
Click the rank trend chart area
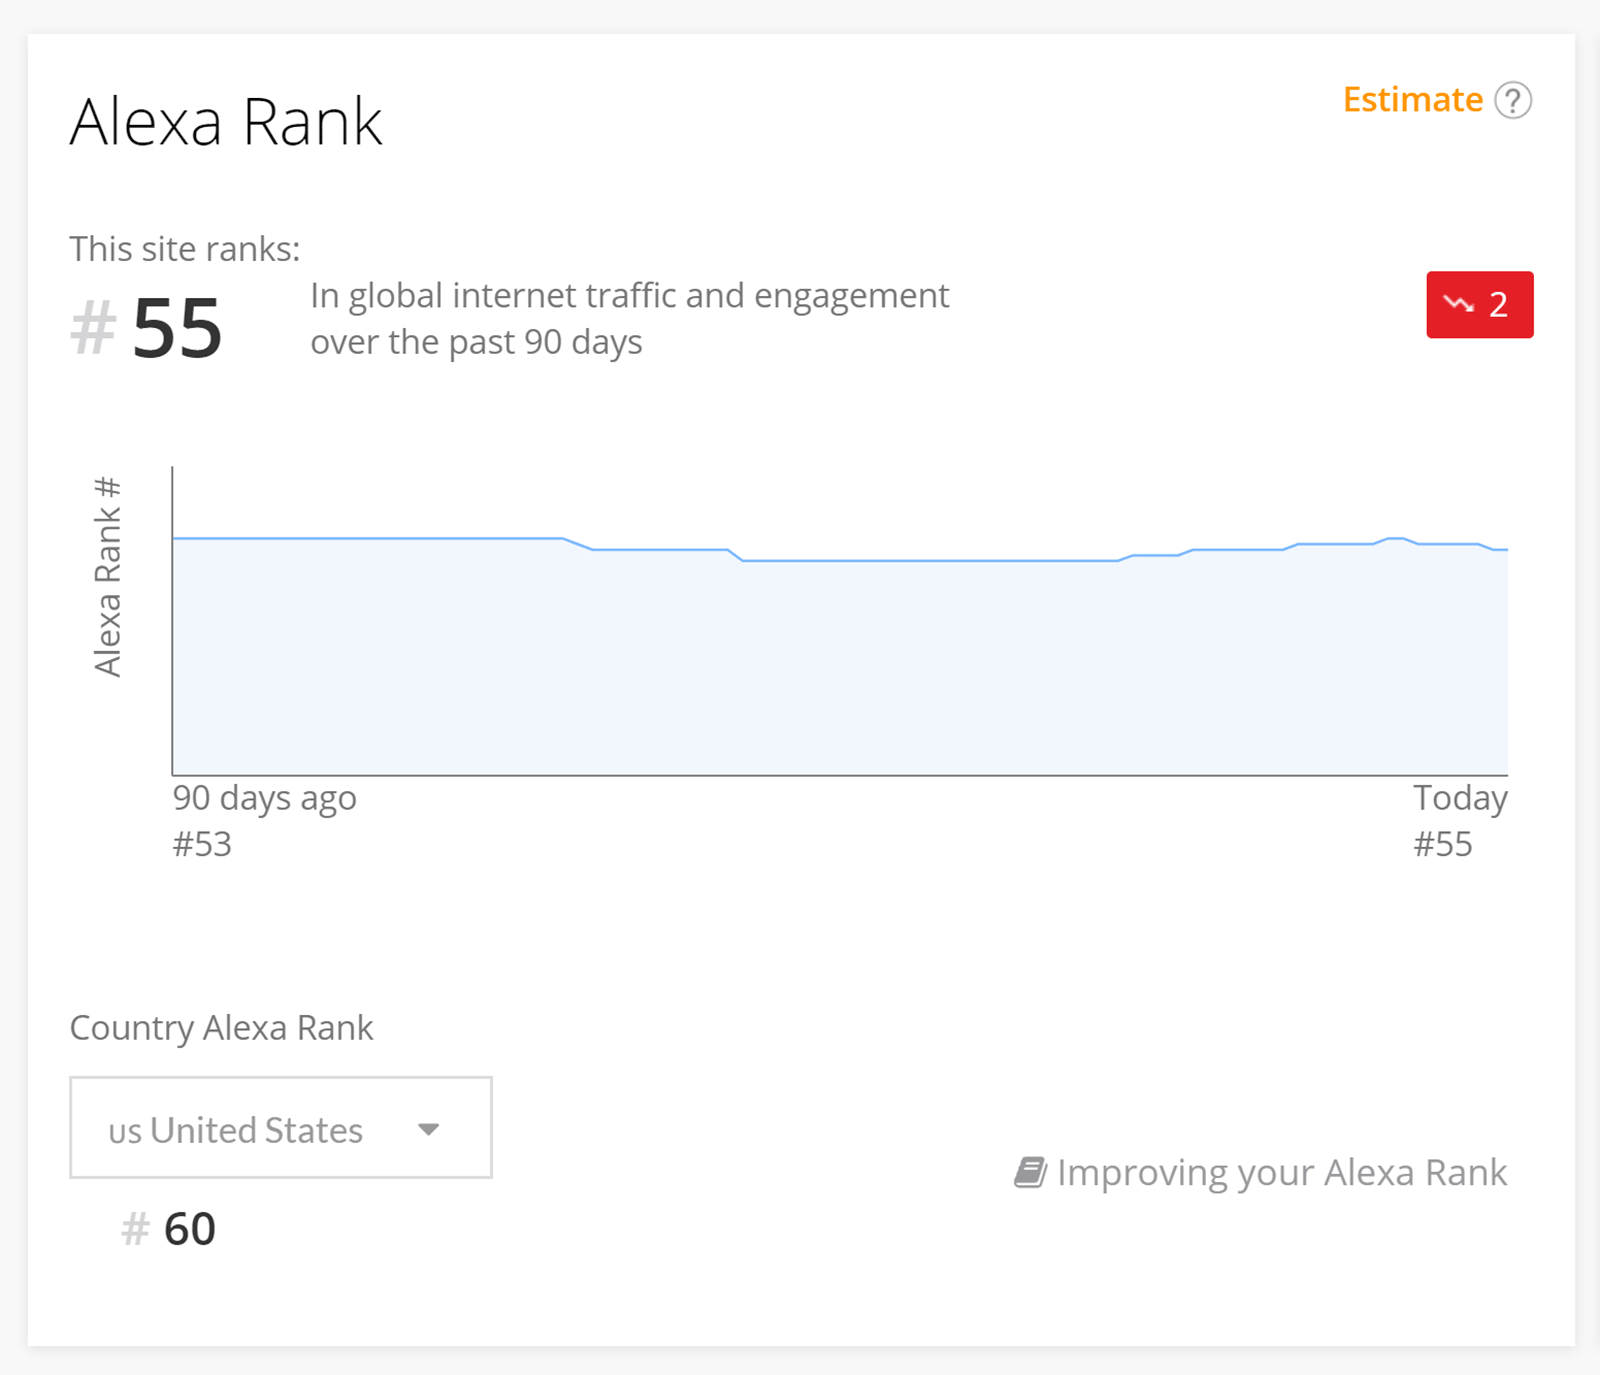coord(840,621)
